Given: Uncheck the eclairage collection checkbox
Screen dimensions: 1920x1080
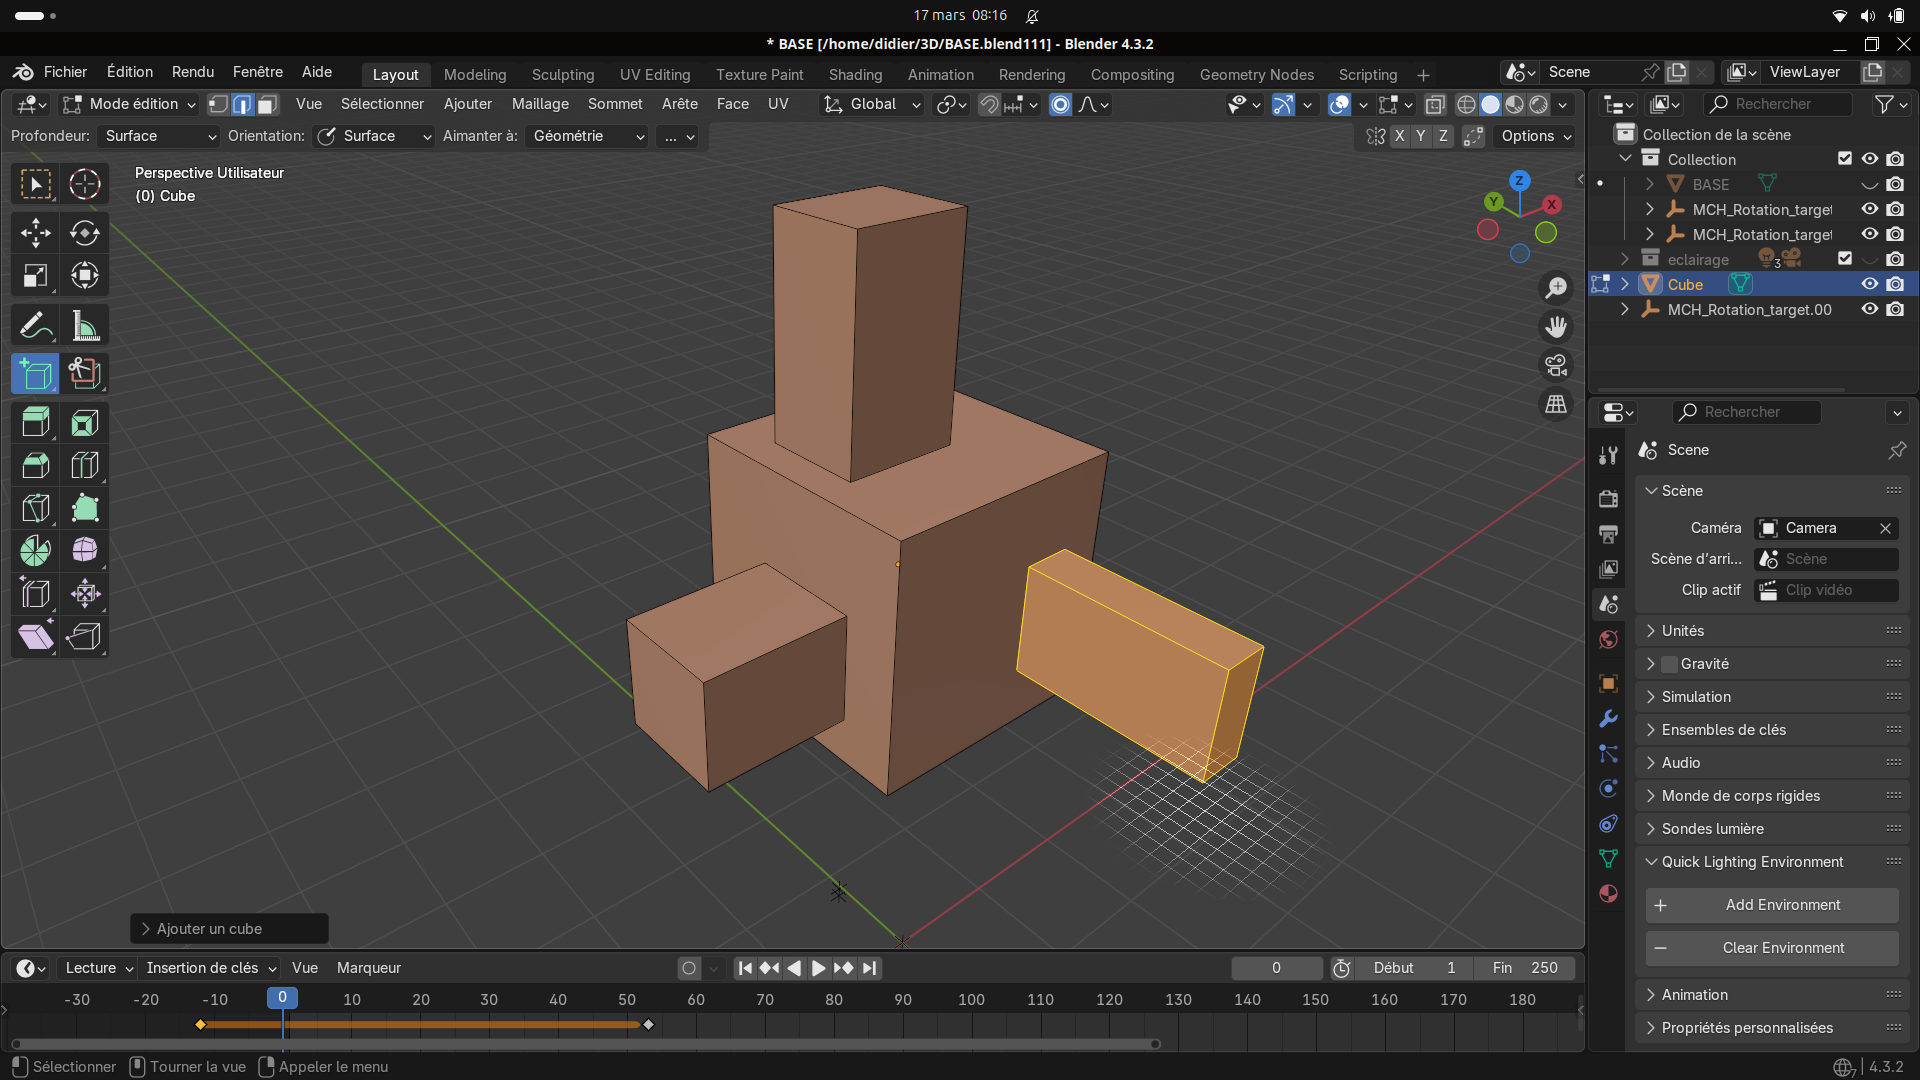Looking at the screenshot, I should pos(1845,259).
